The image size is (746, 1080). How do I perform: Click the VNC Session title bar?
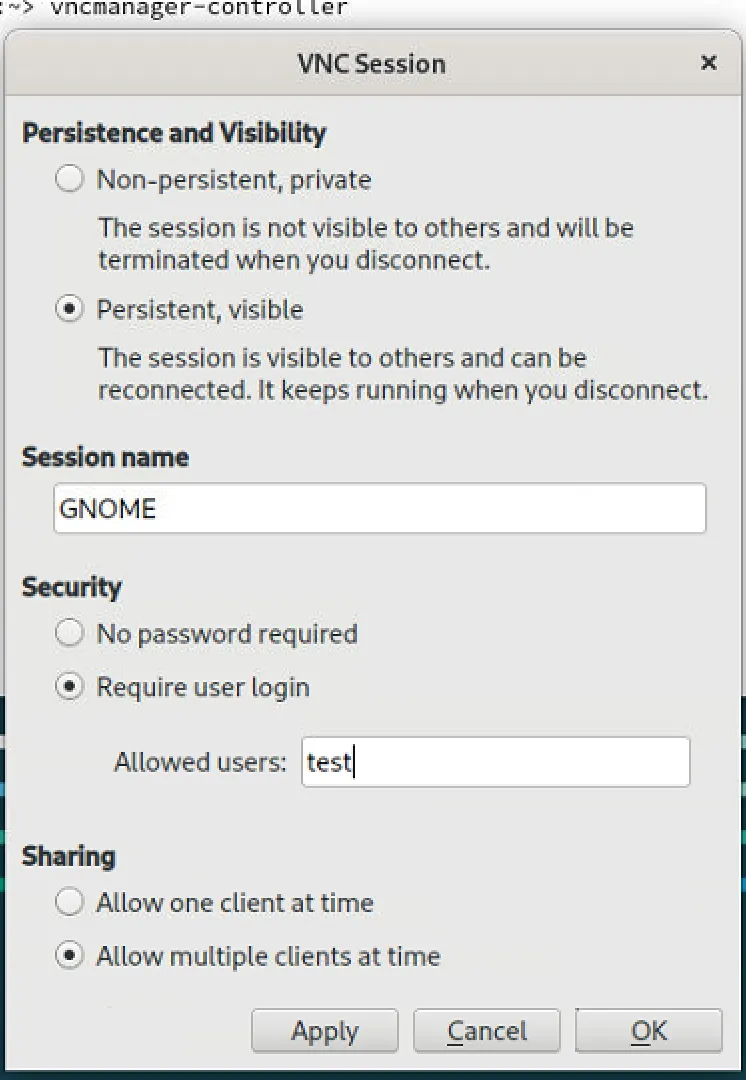coord(372,63)
